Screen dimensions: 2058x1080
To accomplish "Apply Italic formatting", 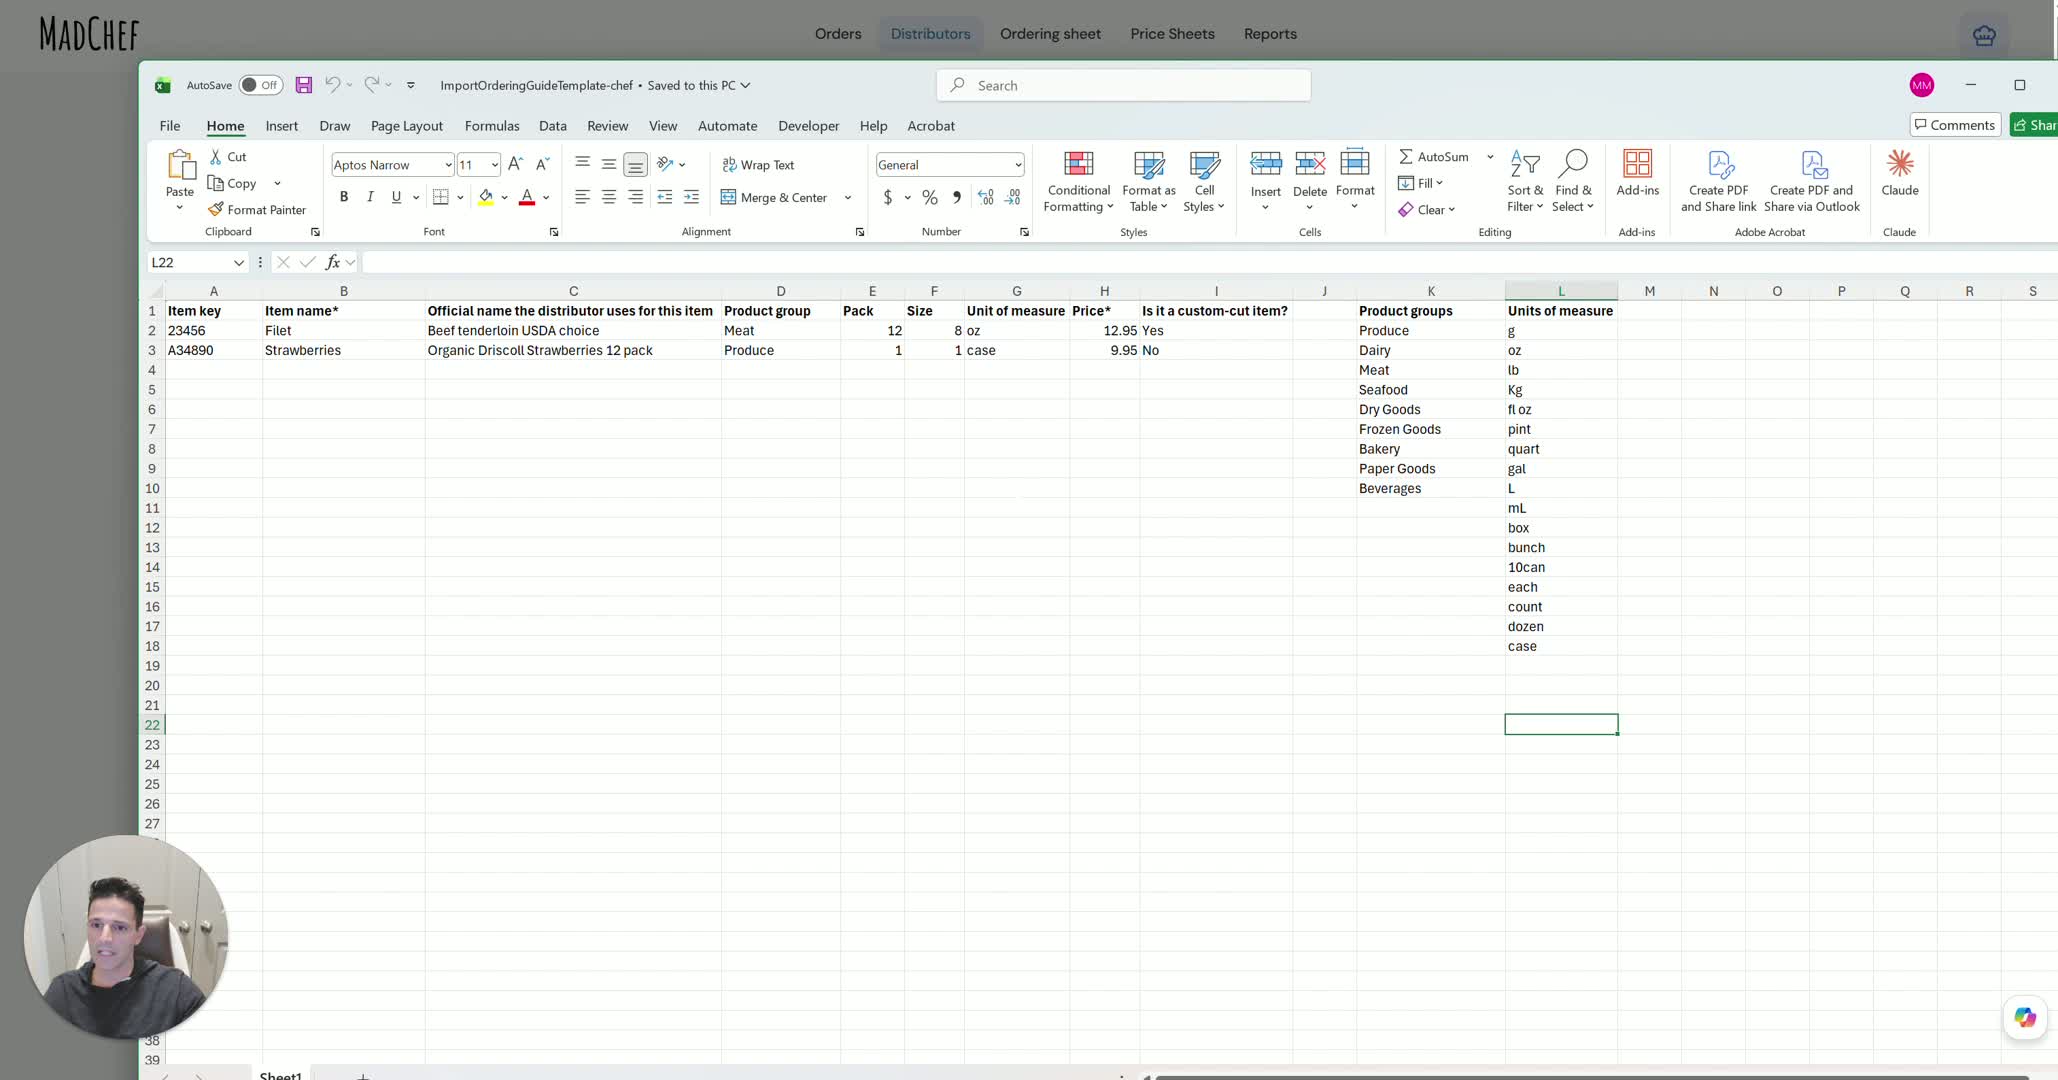I will (370, 197).
